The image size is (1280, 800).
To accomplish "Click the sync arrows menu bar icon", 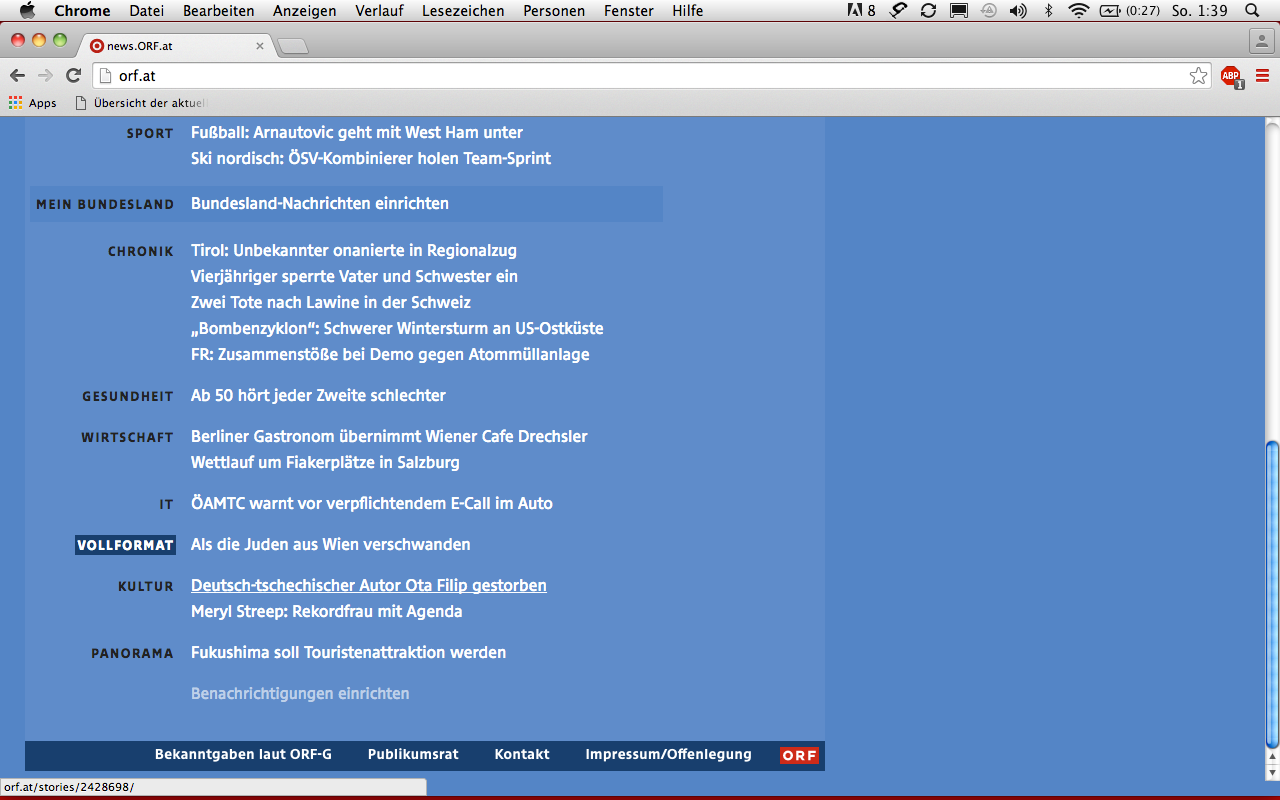I will [928, 11].
